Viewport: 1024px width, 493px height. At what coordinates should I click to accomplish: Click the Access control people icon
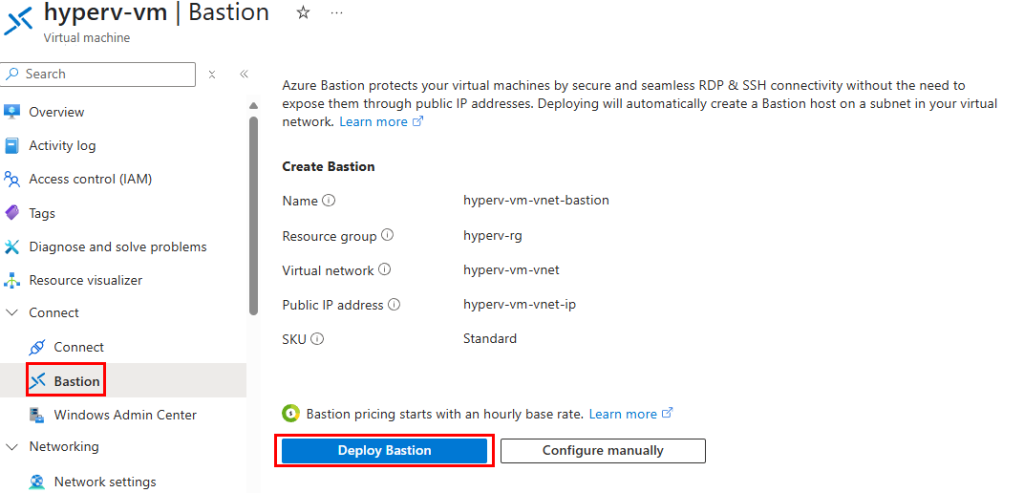click(12, 179)
